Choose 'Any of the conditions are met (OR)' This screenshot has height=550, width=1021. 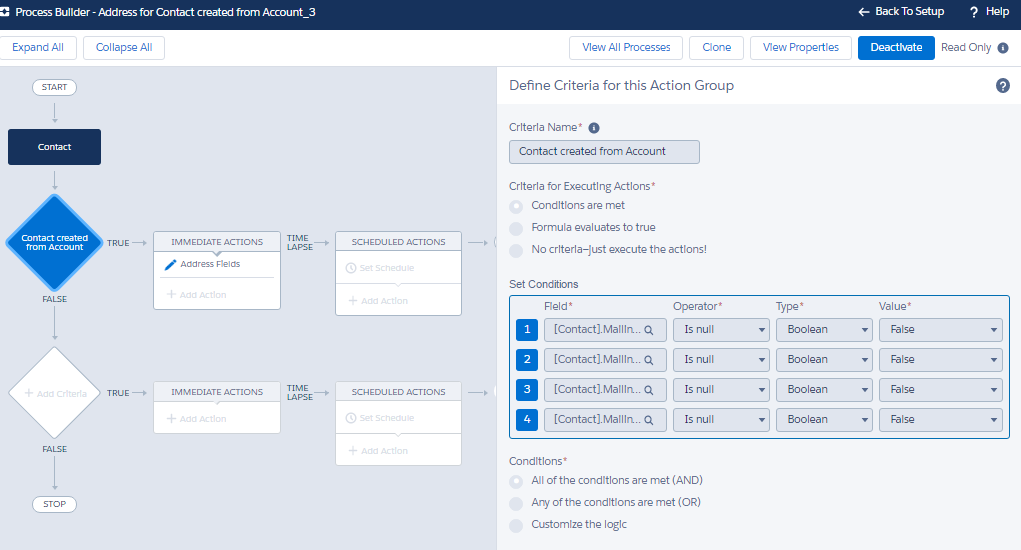(516, 503)
